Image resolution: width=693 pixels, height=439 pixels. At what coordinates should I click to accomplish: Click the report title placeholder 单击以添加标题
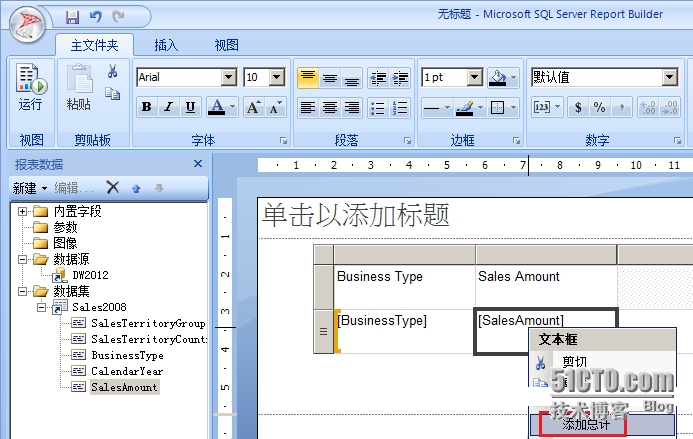(356, 216)
